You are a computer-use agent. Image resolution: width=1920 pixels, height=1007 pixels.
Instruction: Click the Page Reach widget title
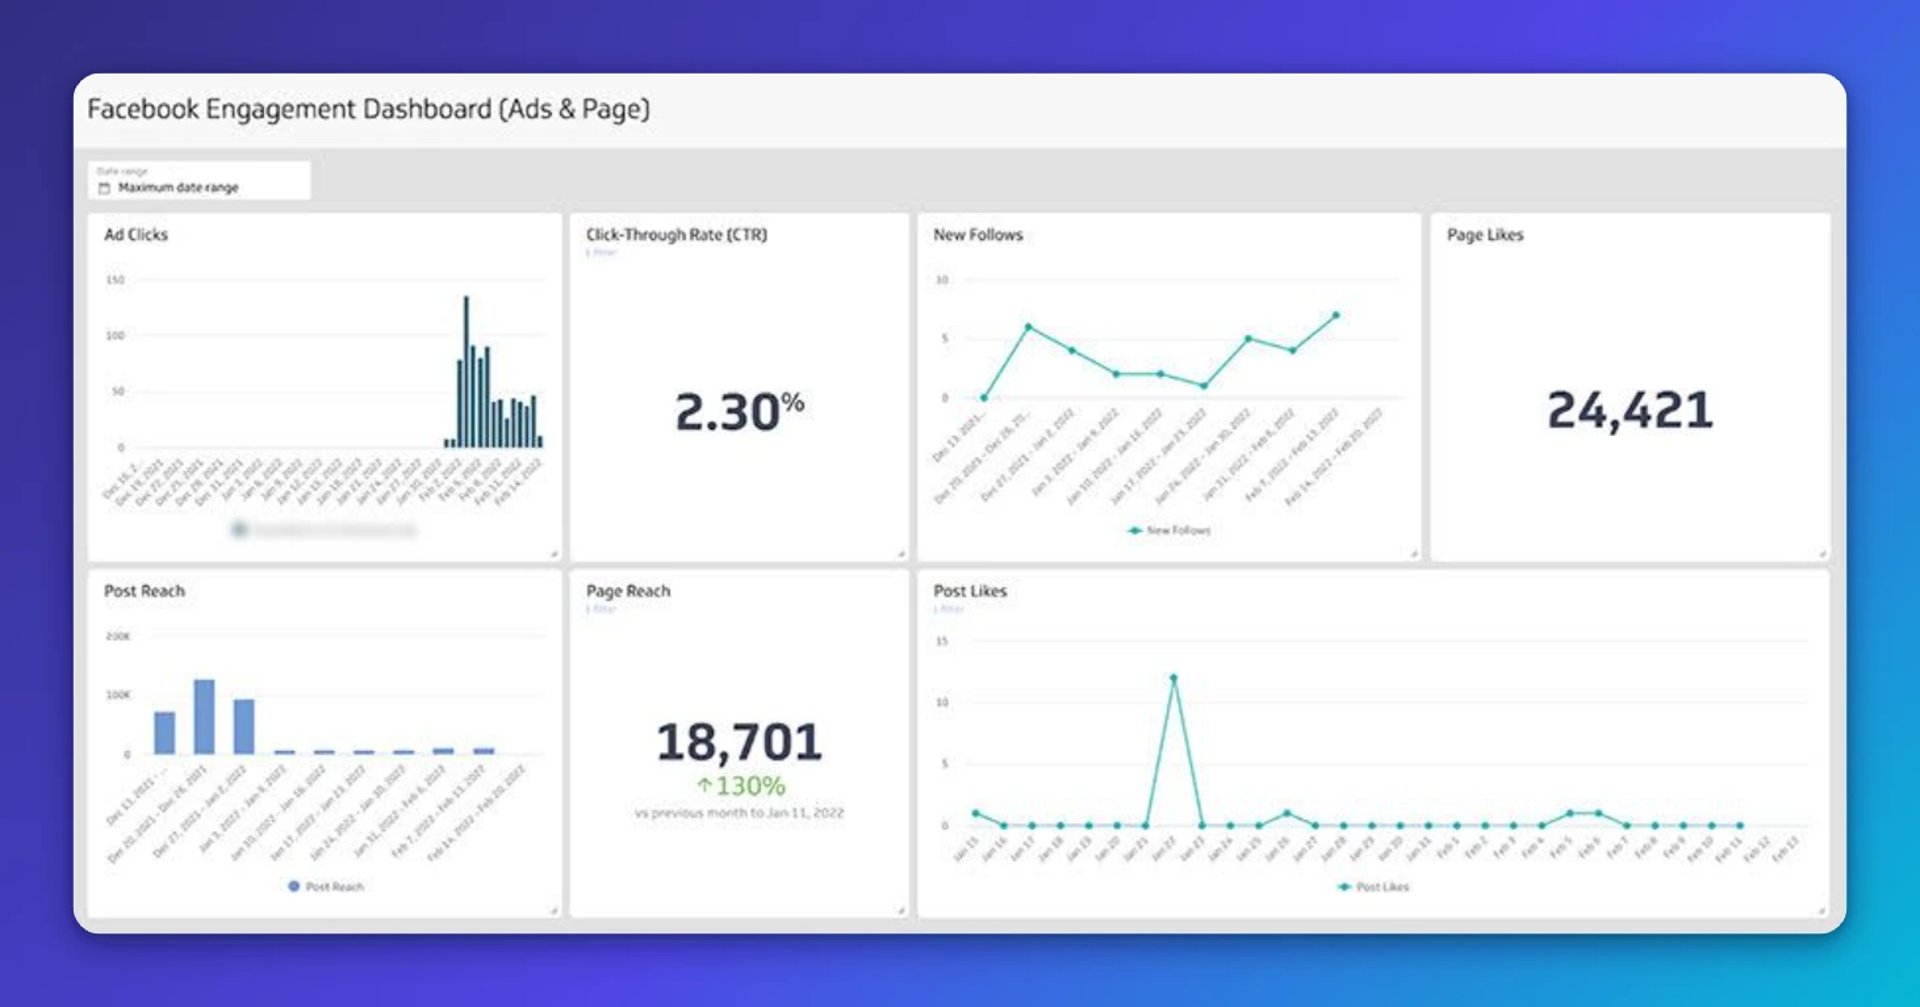[x=628, y=590]
